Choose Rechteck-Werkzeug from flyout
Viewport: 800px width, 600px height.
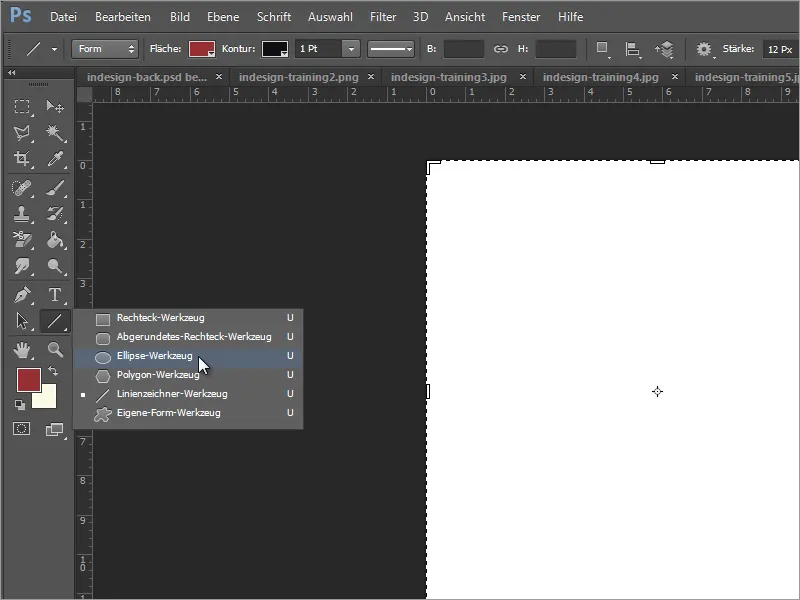tap(188, 318)
